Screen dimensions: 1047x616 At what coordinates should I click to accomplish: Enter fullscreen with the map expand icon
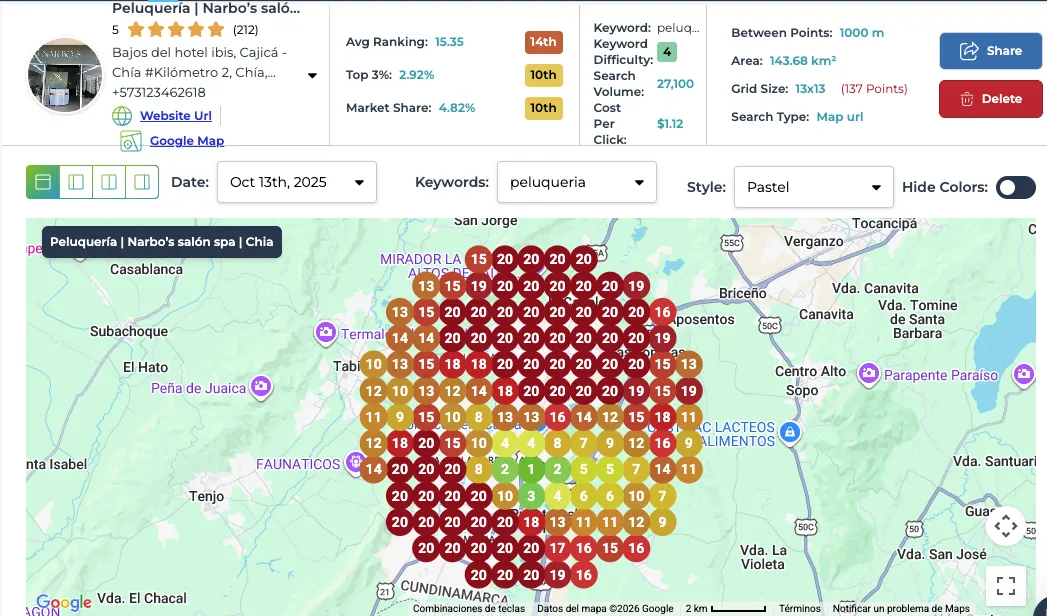(x=1006, y=585)
